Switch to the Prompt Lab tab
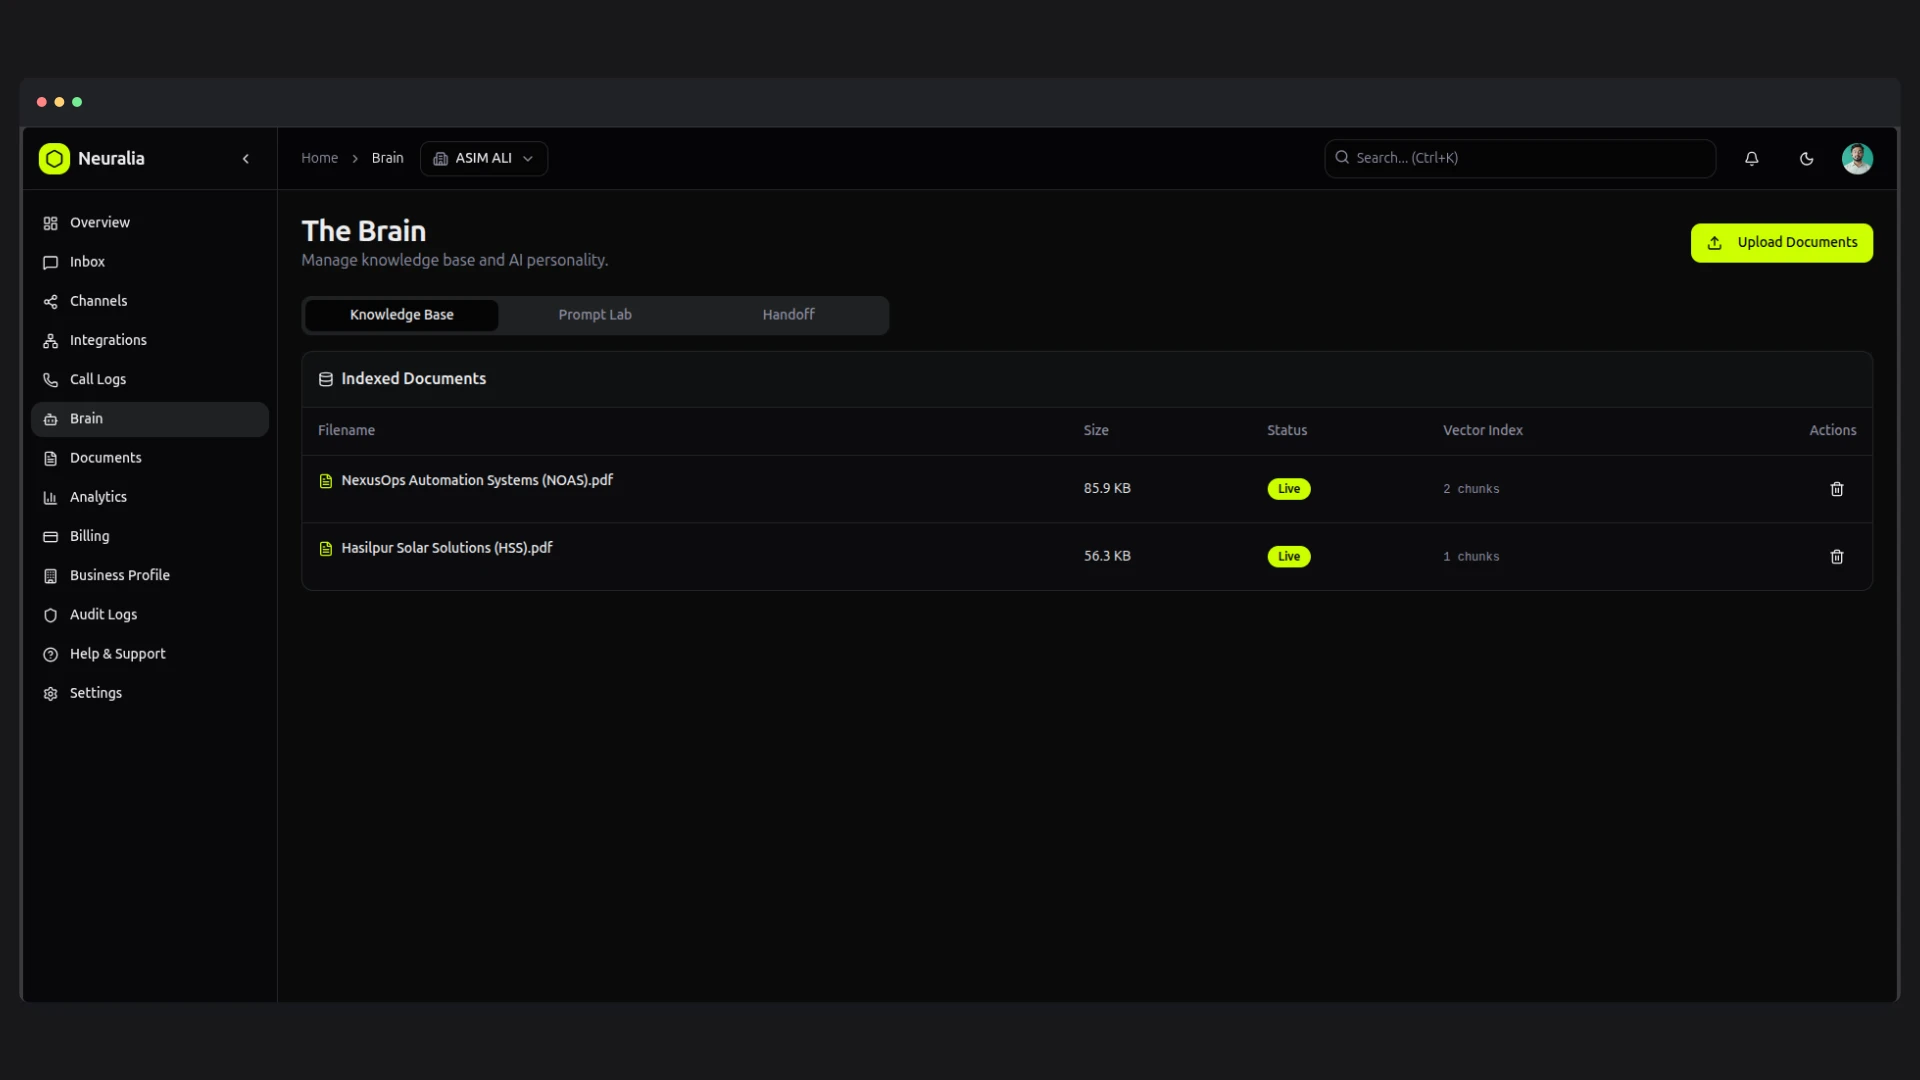The height and width of the screenshot is (1080, 1920). 595,315
